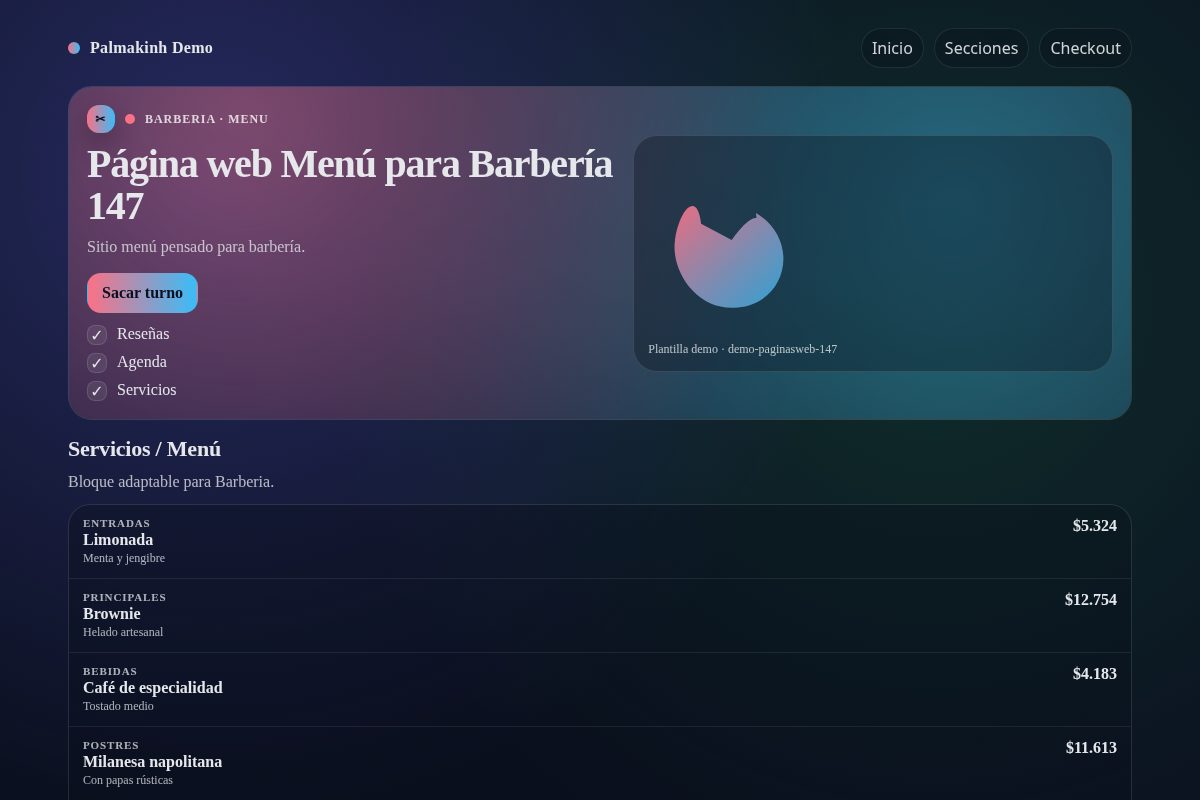Viewport: 1200px width, 800px height.
Task: Click the gradient fill of the Sacar turno pill
Action: [142, 292]
